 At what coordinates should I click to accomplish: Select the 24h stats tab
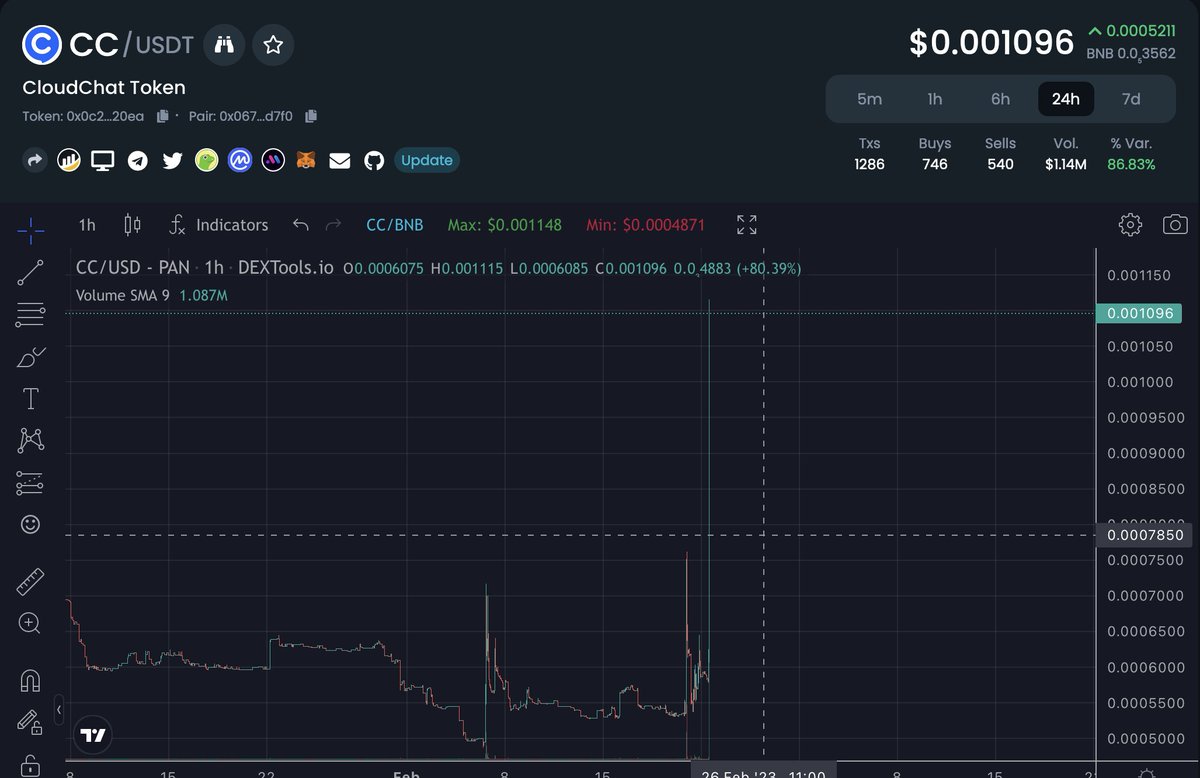coord(1066,99)
